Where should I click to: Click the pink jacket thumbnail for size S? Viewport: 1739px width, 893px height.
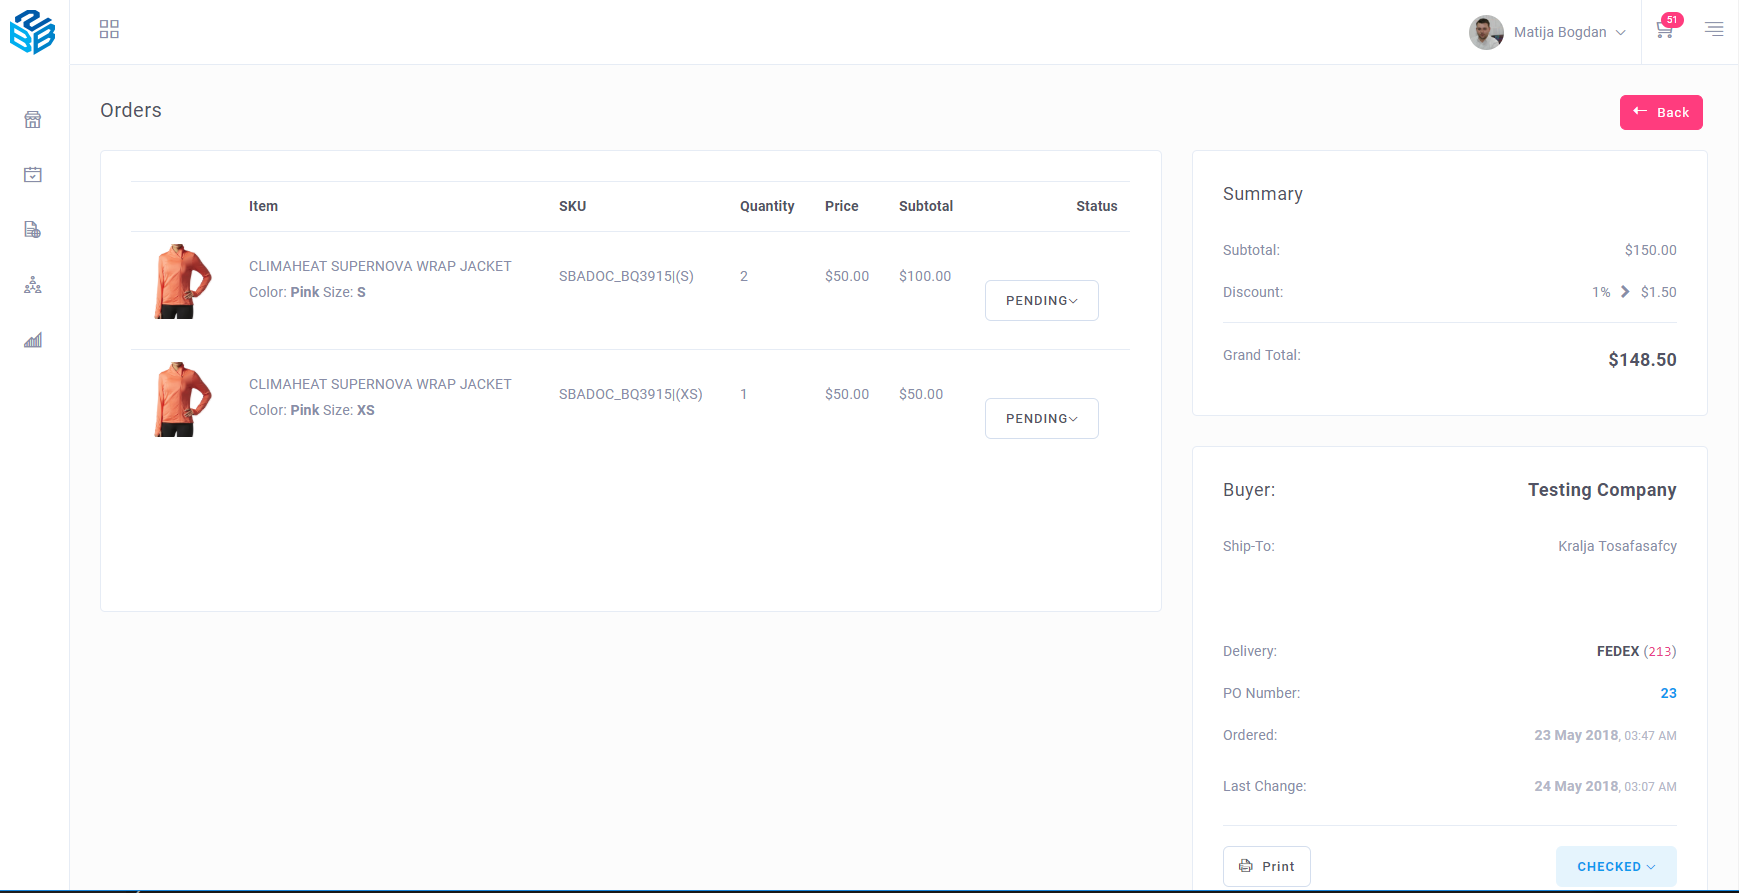[182, 281]
